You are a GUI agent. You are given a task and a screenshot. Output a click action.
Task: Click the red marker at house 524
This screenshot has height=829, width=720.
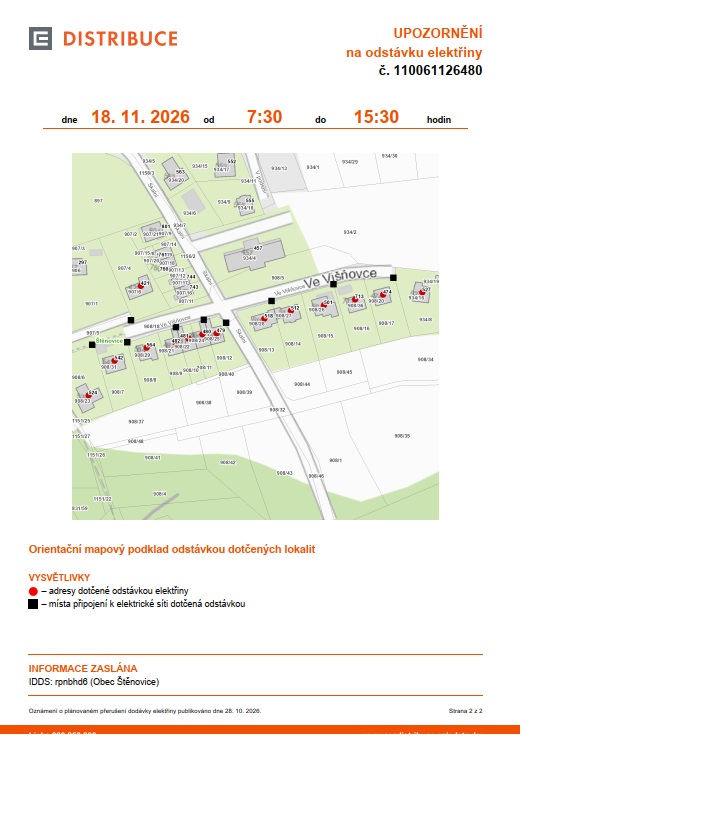[89, 395]
